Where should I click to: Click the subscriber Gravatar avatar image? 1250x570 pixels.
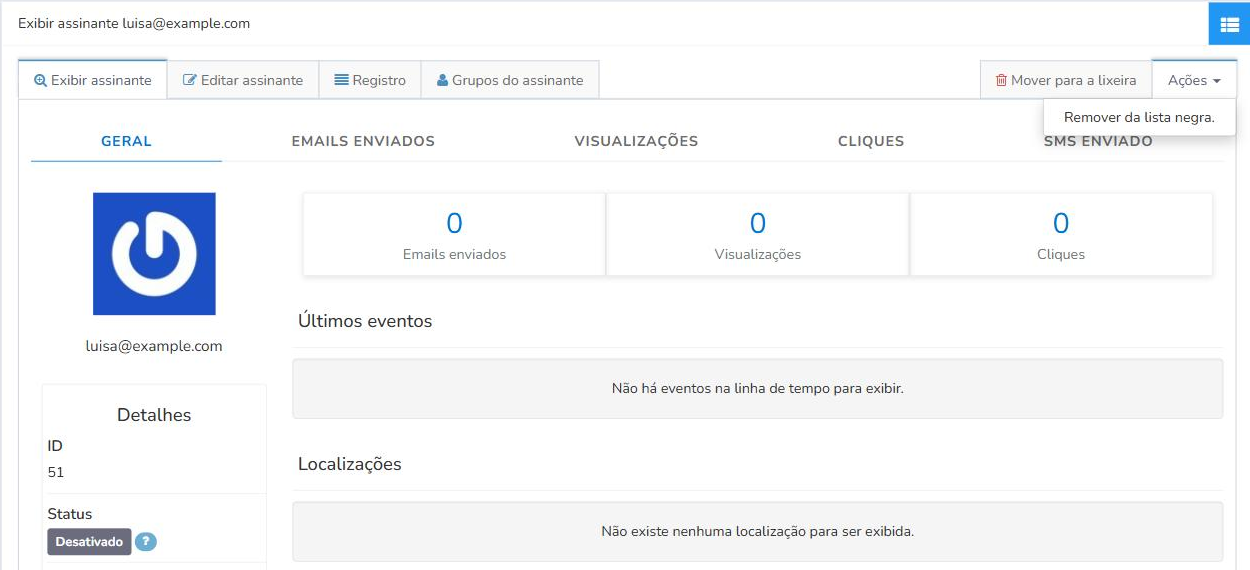pyautogui.click(x=154, y=254)
